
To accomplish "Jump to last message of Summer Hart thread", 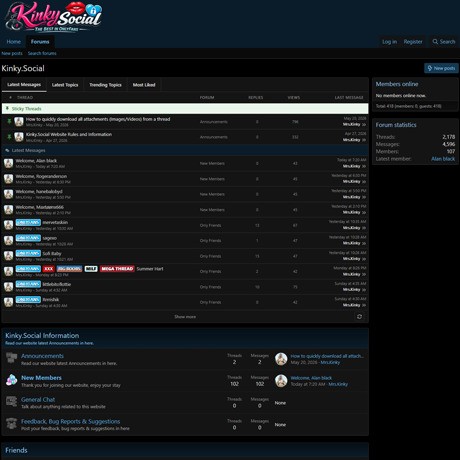I will click(x=364, y=274).
